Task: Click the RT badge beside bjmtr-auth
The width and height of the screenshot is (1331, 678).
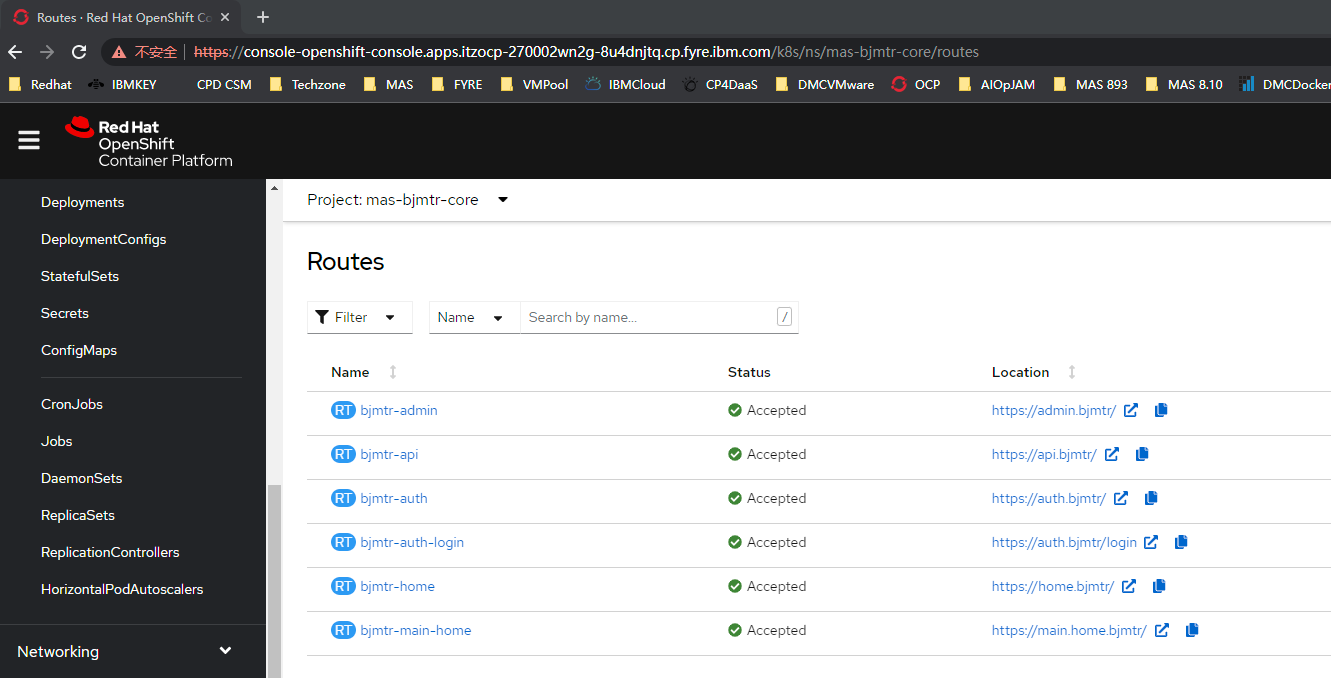Action: tap(343, 497)
